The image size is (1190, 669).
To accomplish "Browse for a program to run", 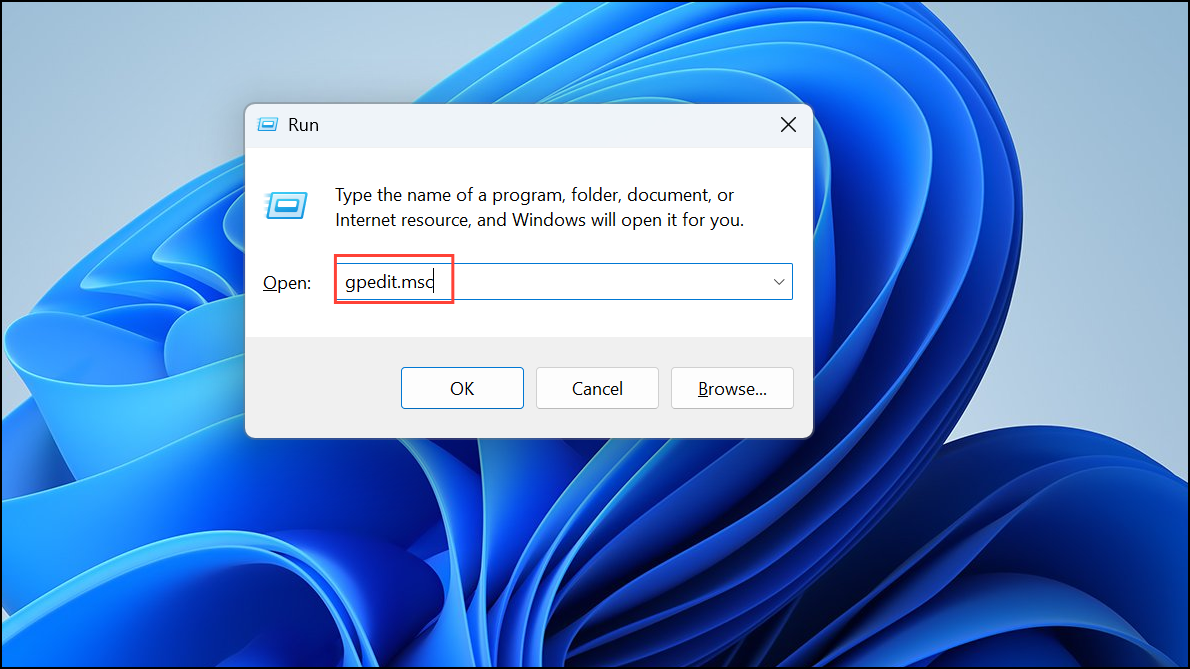I will coord(732,388).
